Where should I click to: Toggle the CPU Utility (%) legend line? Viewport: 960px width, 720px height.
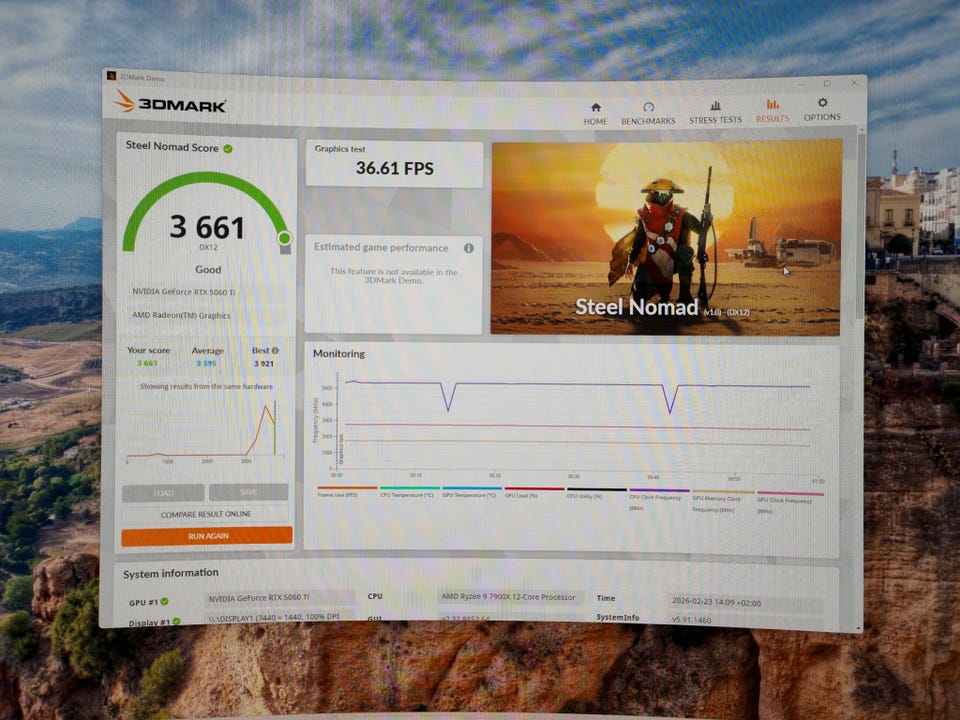click(x=596, y=493)
